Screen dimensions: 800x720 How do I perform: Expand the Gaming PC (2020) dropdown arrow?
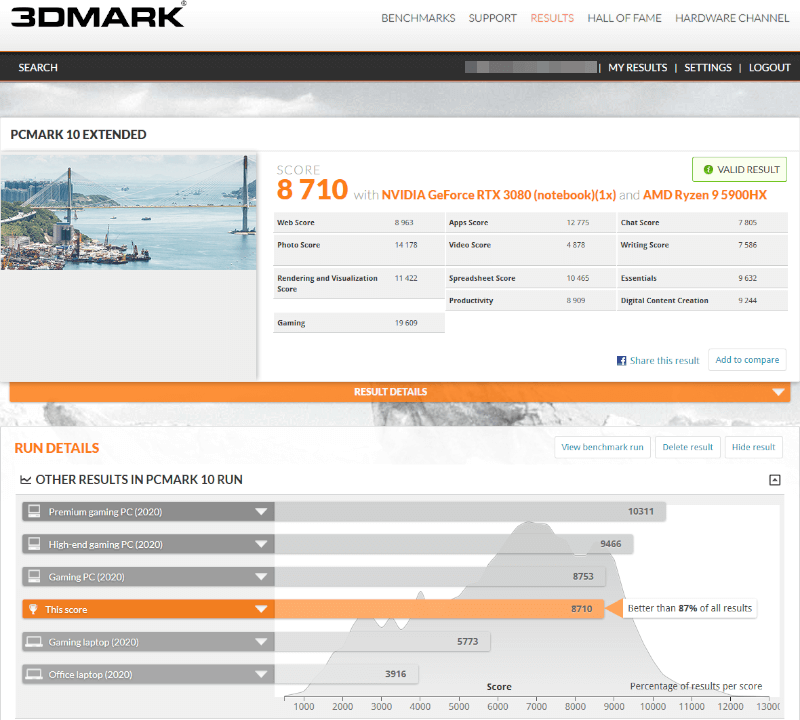click(261, 577)
